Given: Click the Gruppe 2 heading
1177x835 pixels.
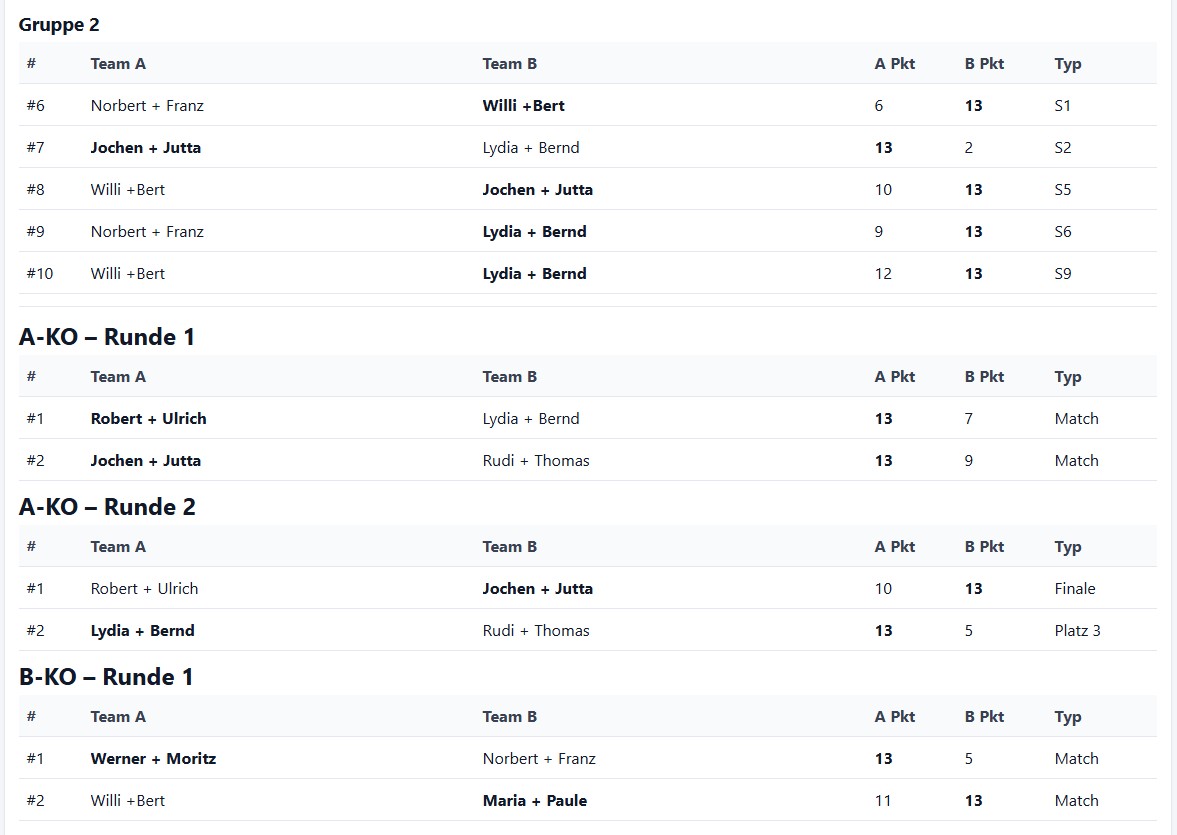Looking at the screenshot, I should [59, 25].
